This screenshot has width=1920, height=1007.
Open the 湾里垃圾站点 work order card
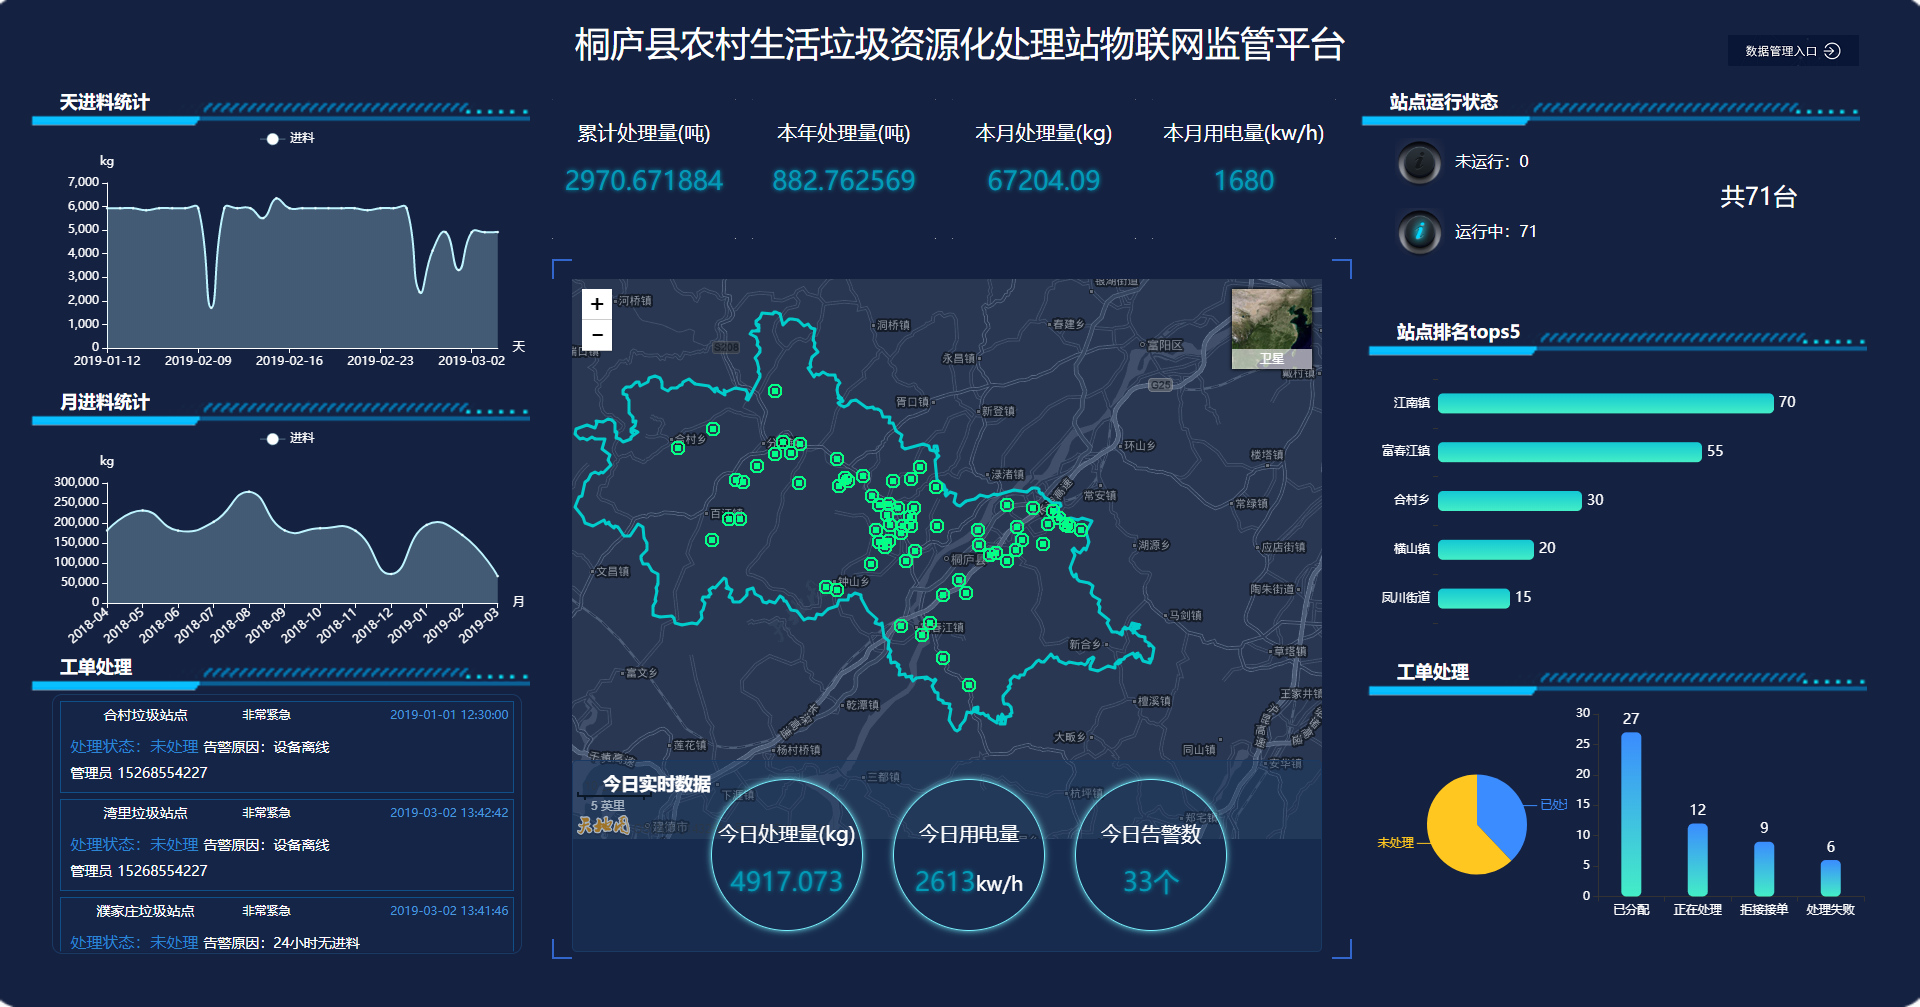coord(287,844)
